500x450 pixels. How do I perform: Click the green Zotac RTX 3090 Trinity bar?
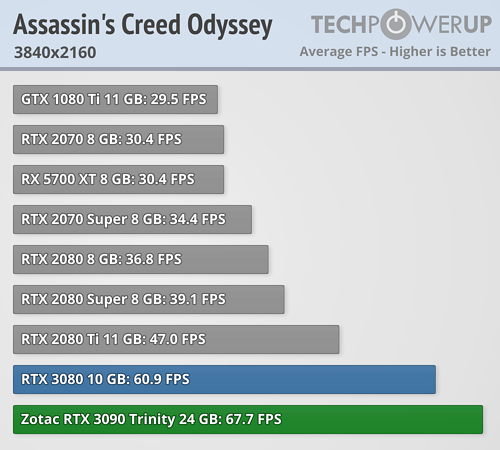tap(248, 419)
